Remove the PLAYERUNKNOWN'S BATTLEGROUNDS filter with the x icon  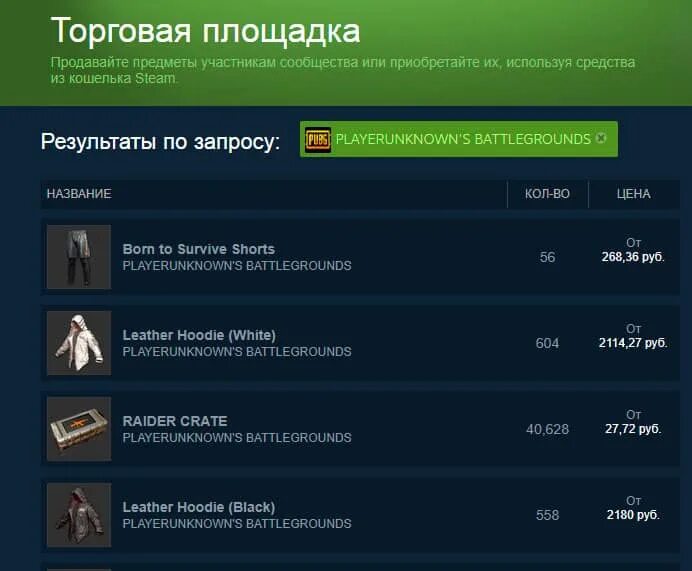pyautogui.click(x=601, y=138)
